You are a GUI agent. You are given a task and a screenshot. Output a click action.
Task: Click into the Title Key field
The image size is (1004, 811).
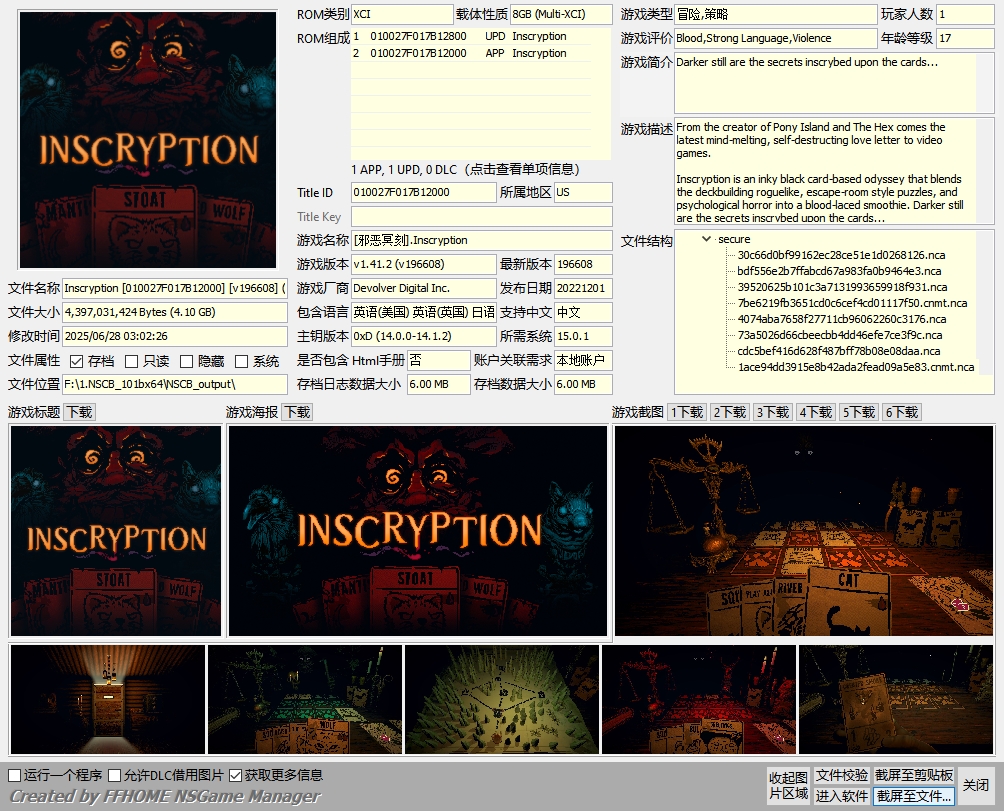tap(481, 217)
